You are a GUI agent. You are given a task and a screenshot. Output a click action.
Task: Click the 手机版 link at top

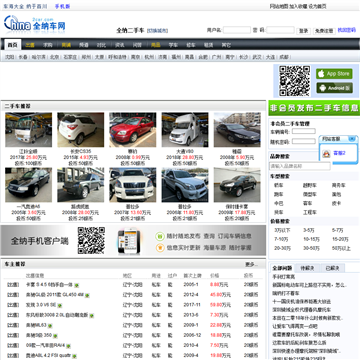(x=62, y=6)
